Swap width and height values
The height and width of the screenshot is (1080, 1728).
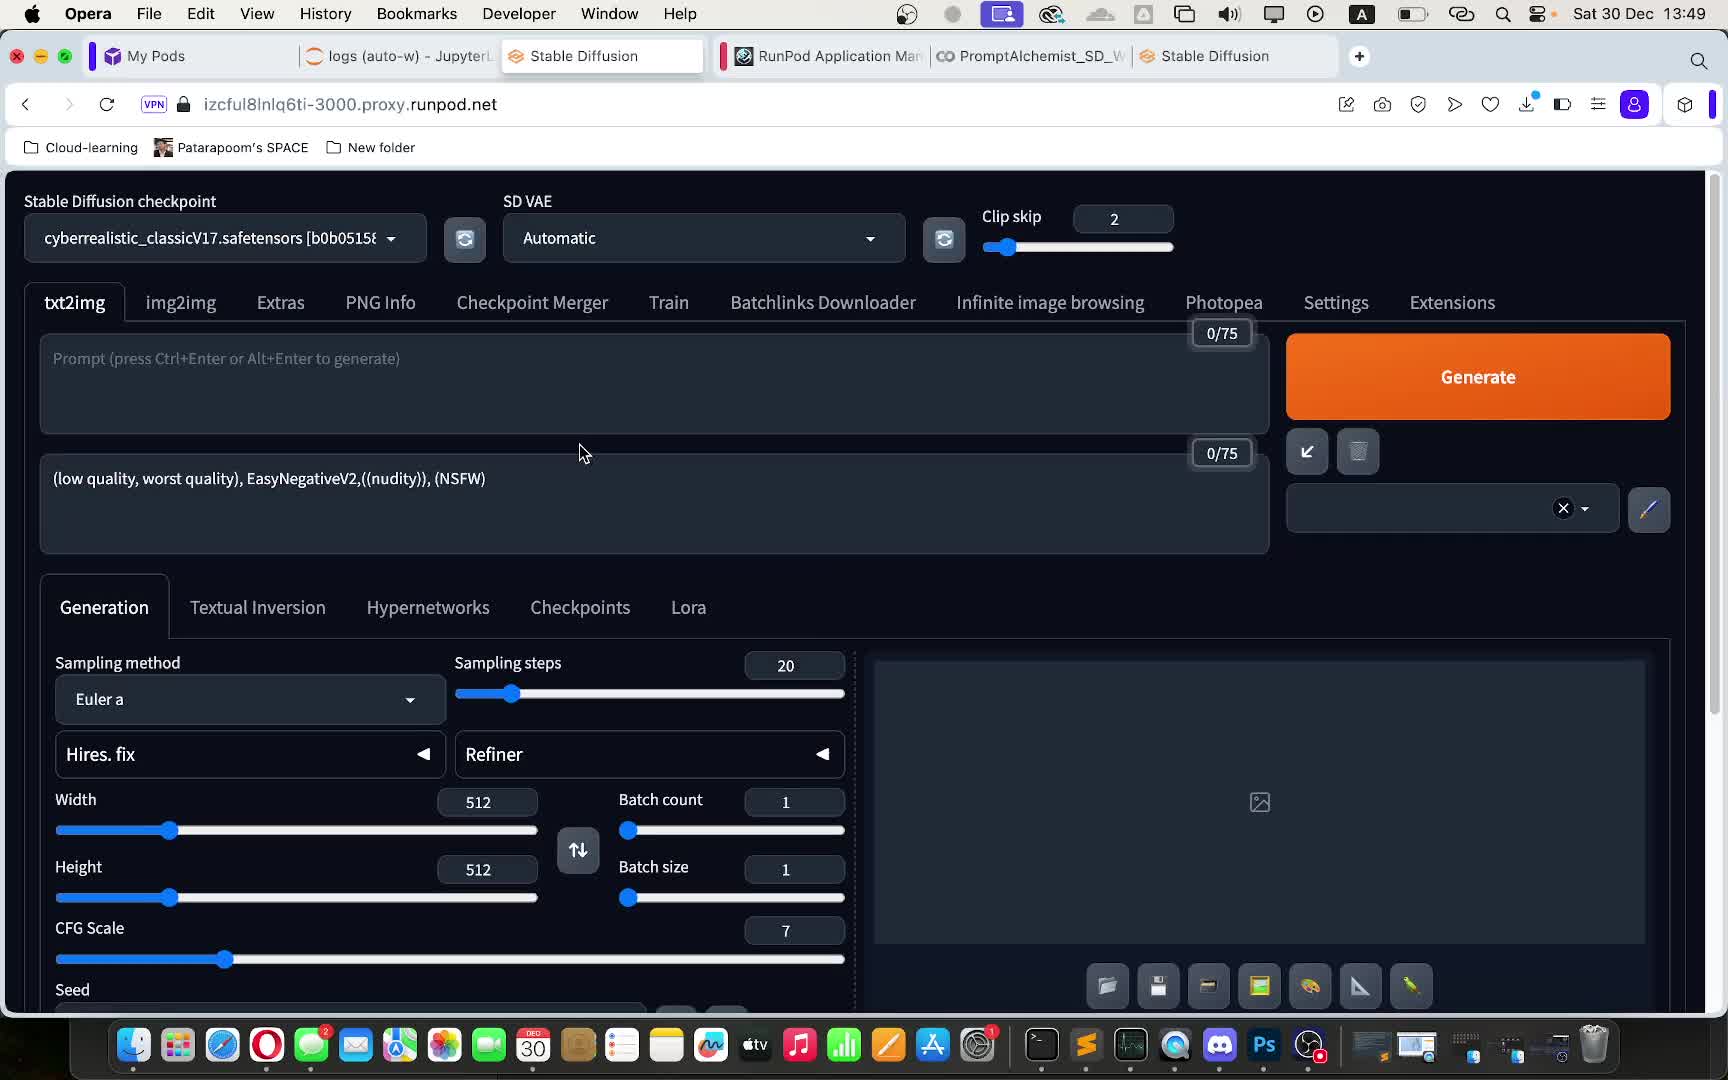coord(578,850)
